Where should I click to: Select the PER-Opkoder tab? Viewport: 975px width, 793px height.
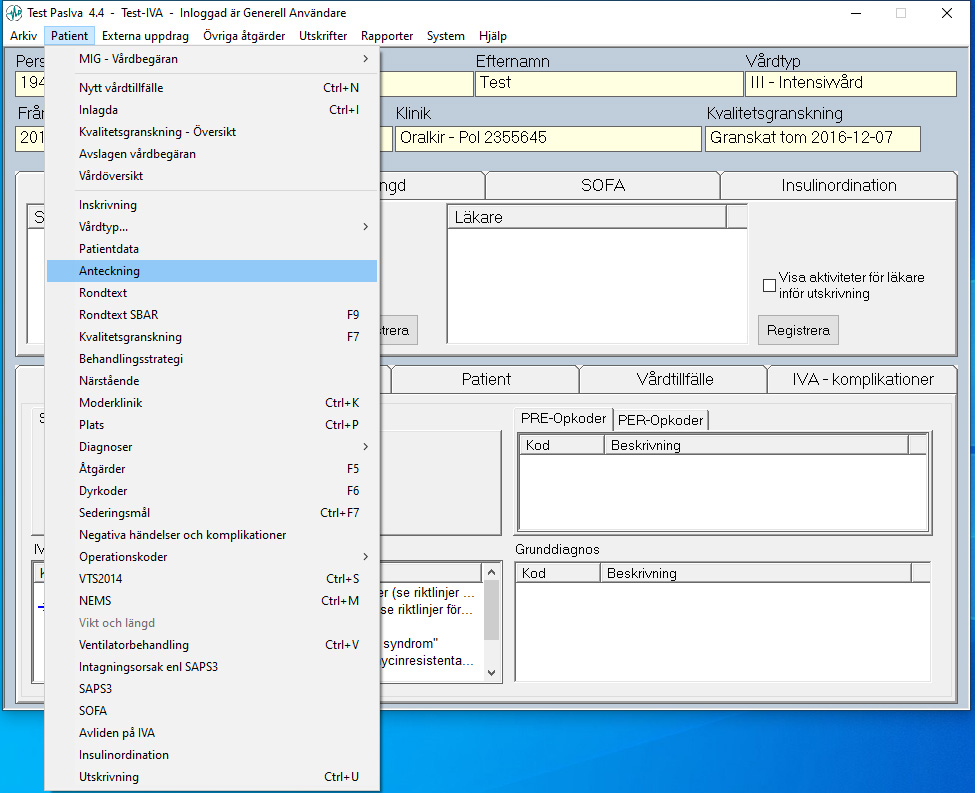tap(660, 419)
